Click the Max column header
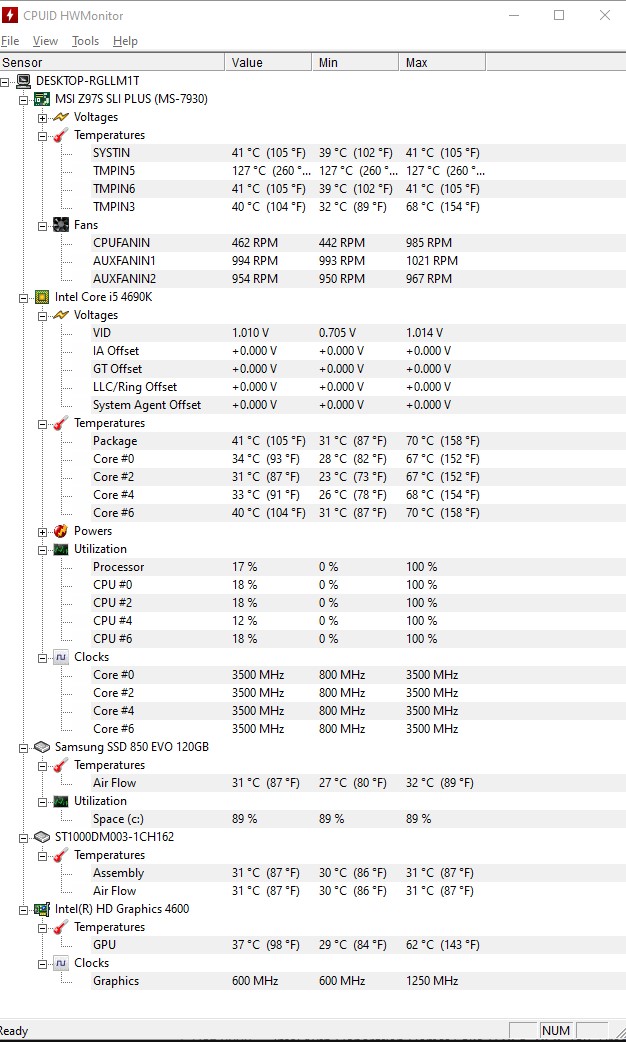This screenshot has width=626, height=1042. pos(443,62)
